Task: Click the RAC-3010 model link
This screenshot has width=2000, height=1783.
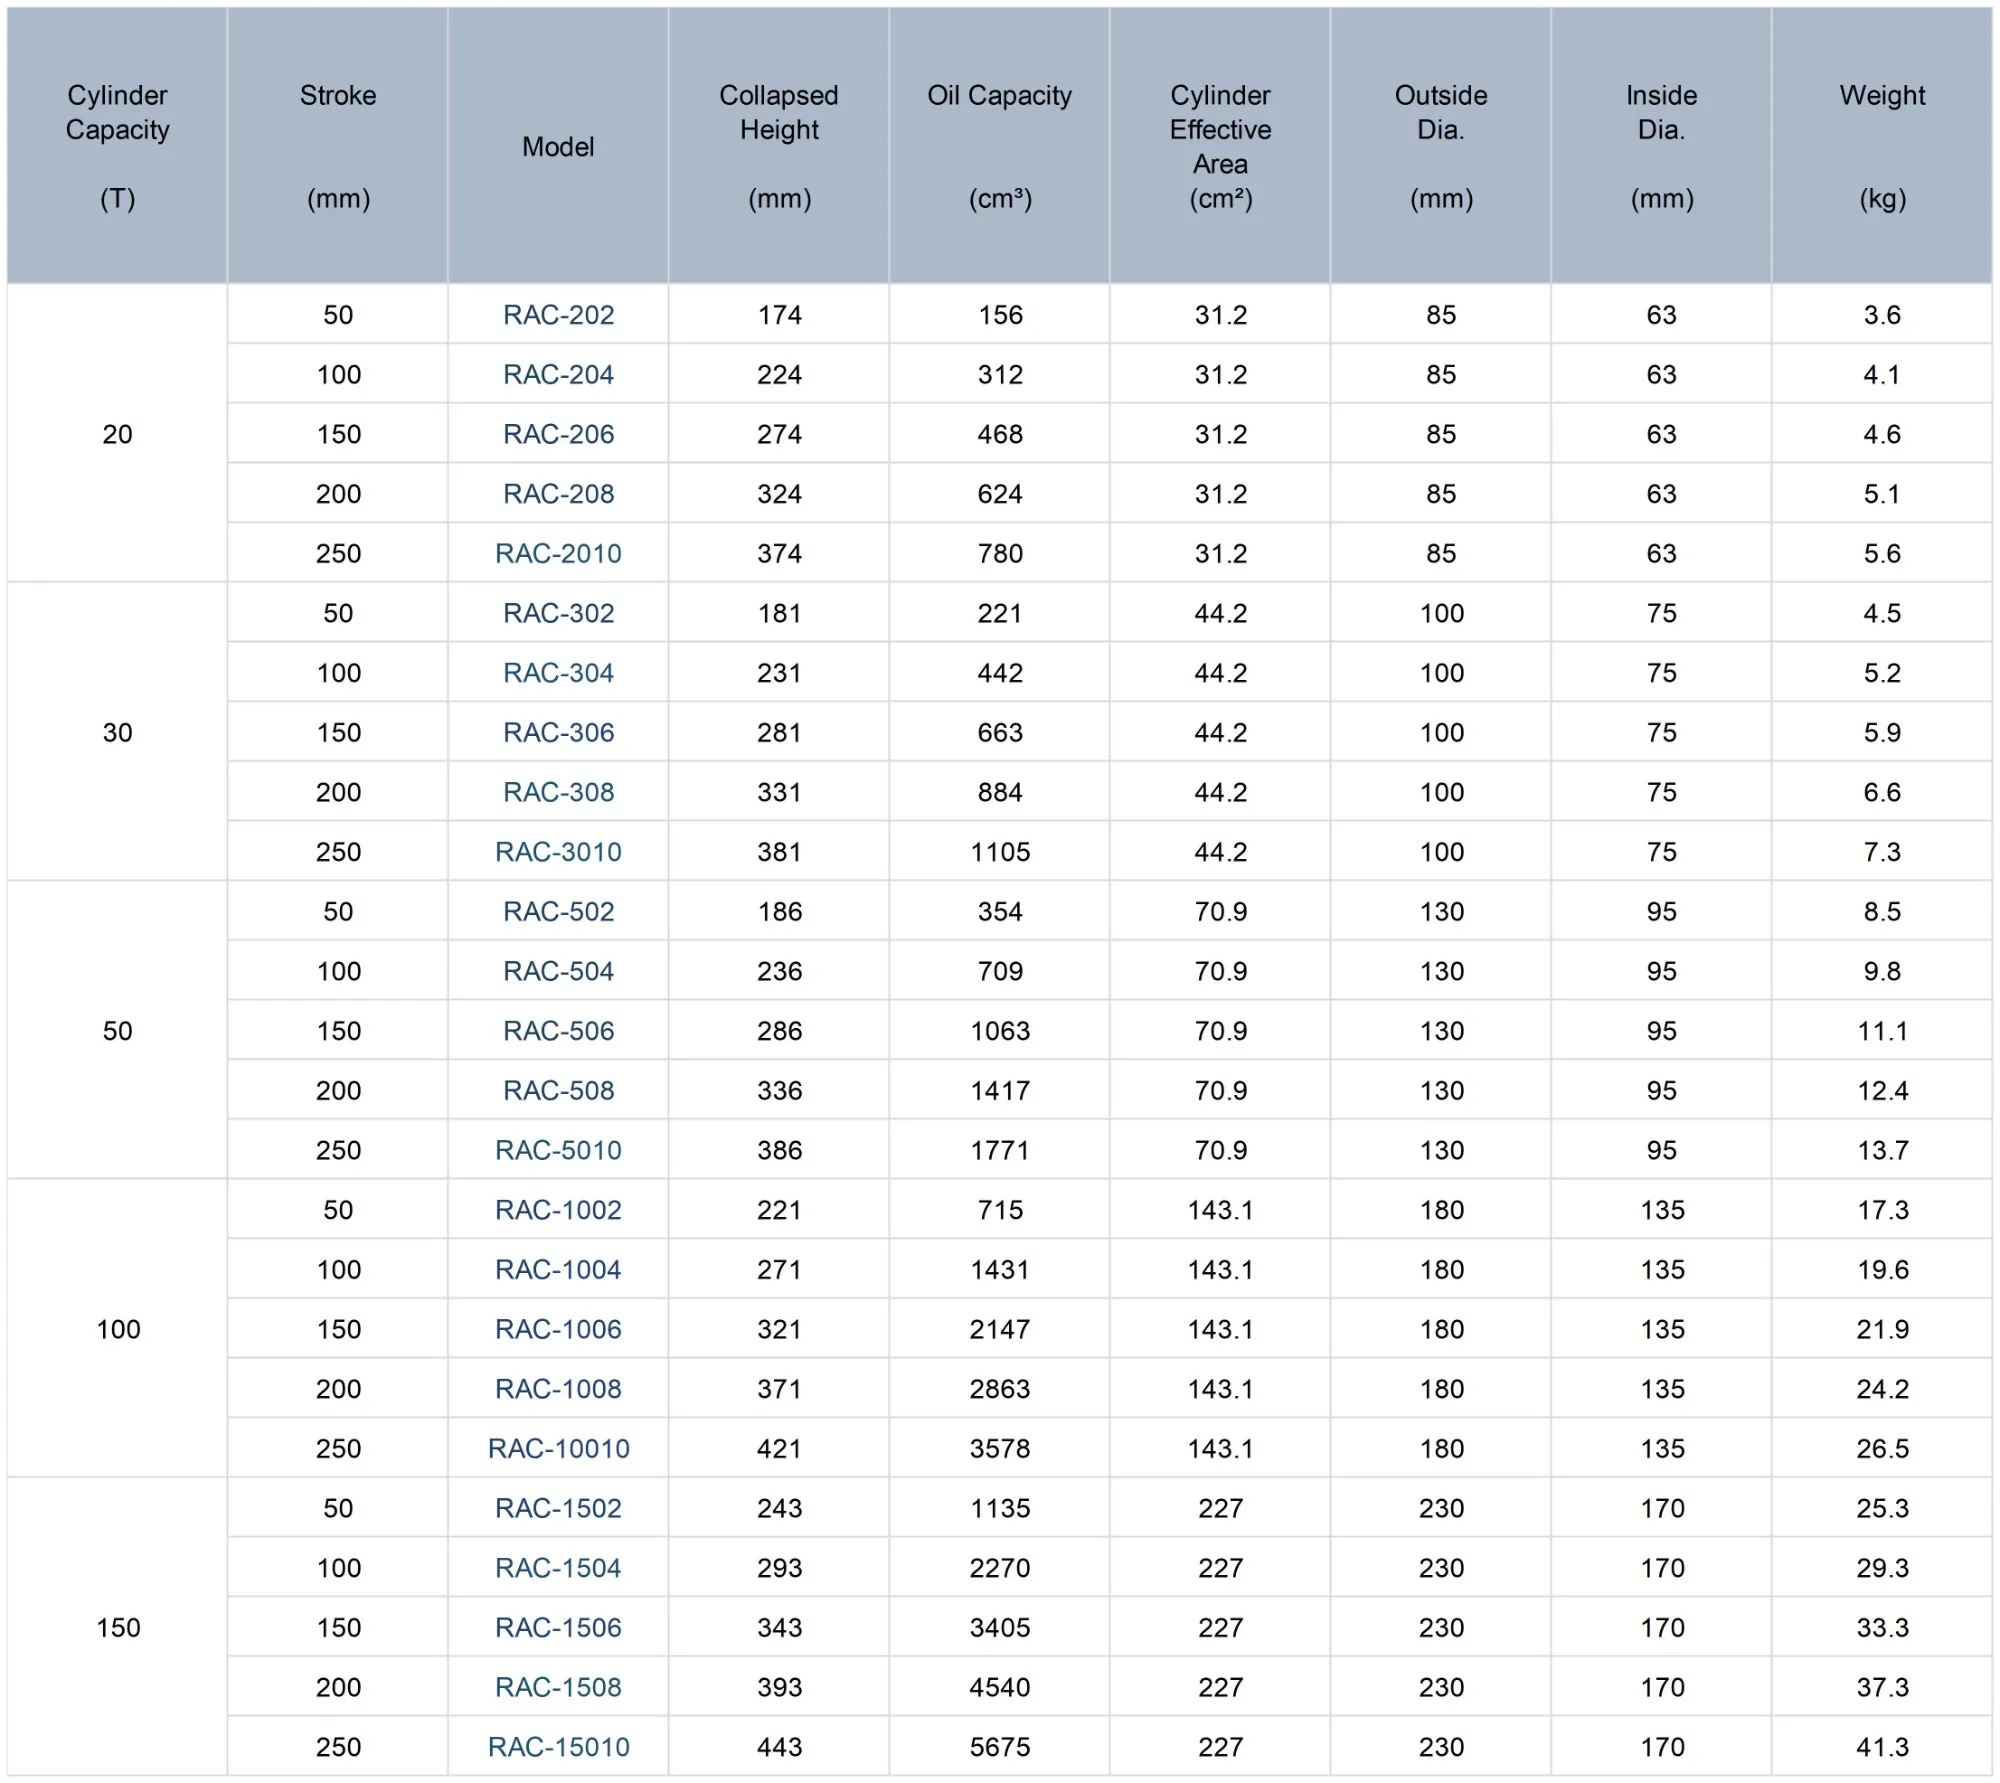Action: tap(558, 852)
